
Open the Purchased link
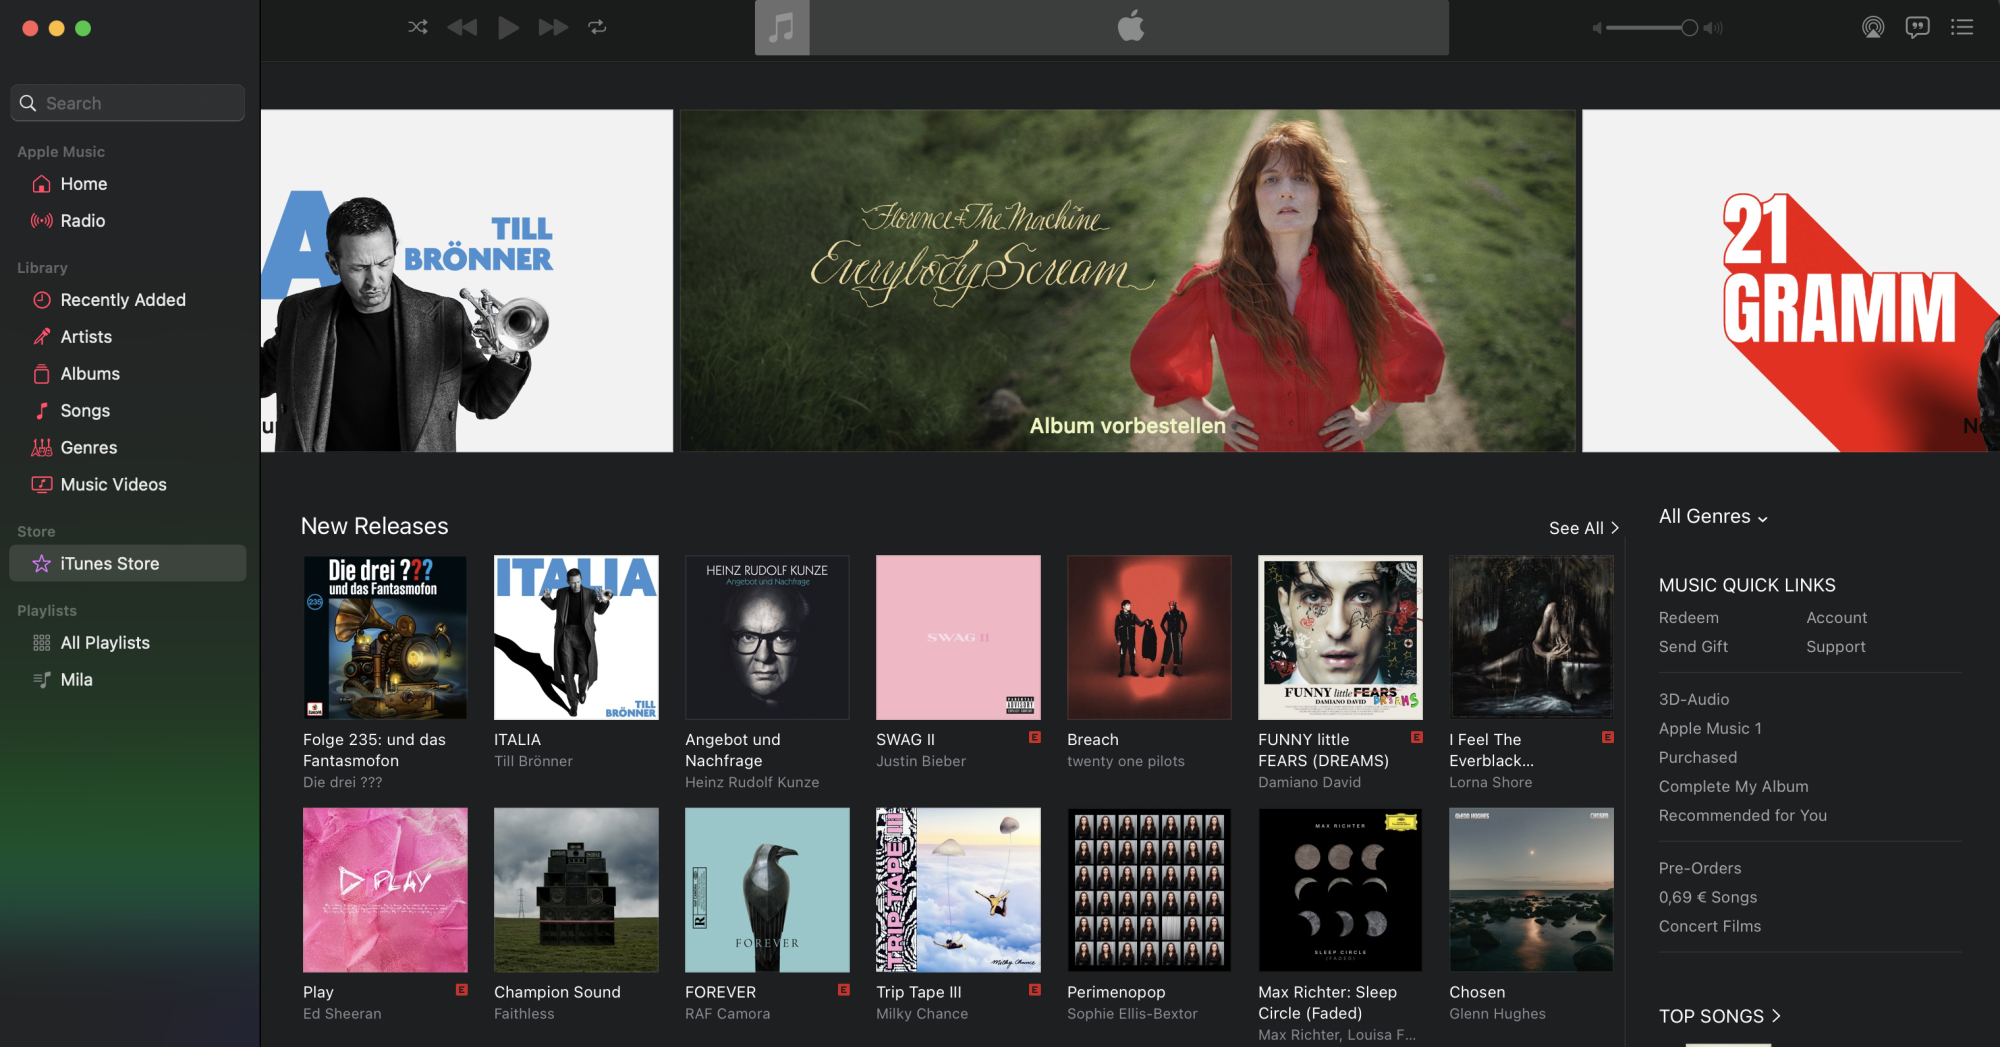coord(1698,758)
